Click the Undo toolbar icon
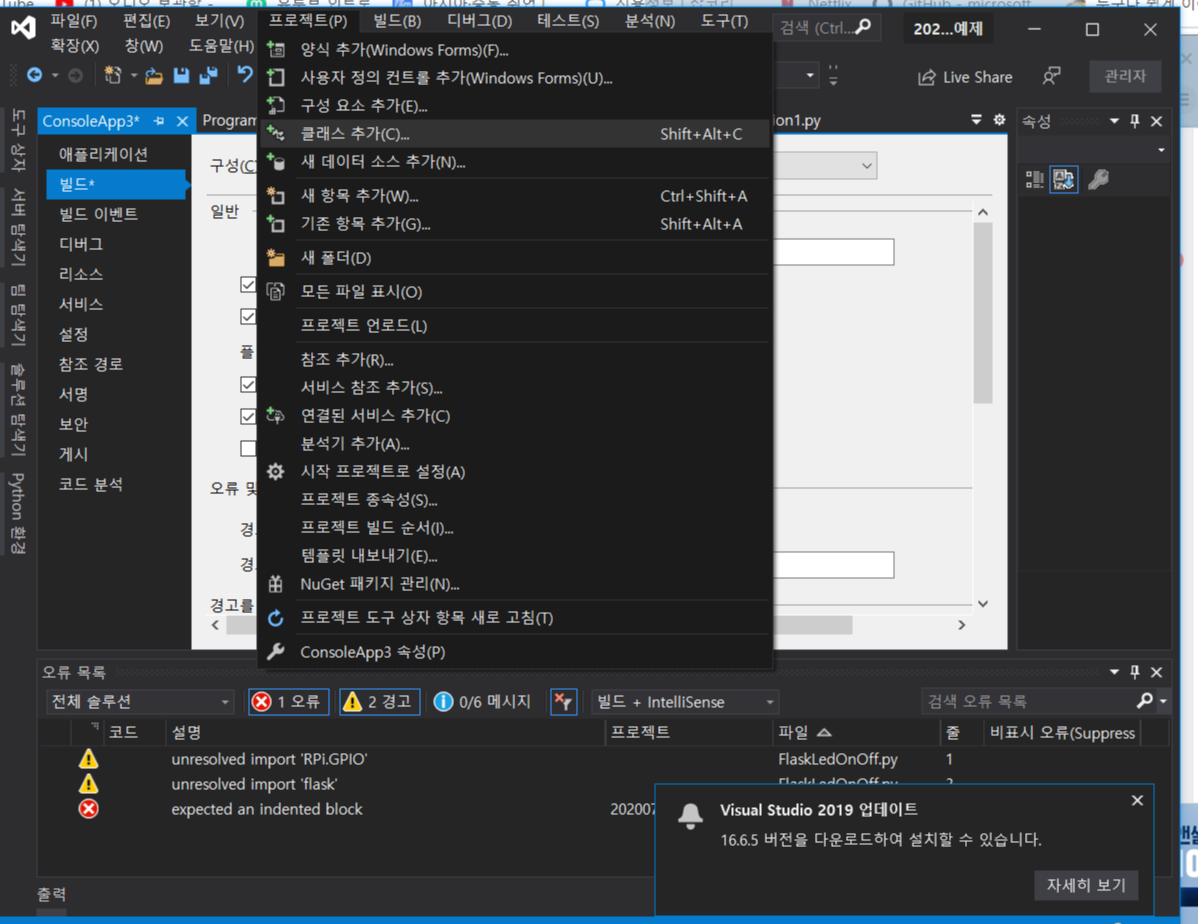 click(x=244, y=75)
